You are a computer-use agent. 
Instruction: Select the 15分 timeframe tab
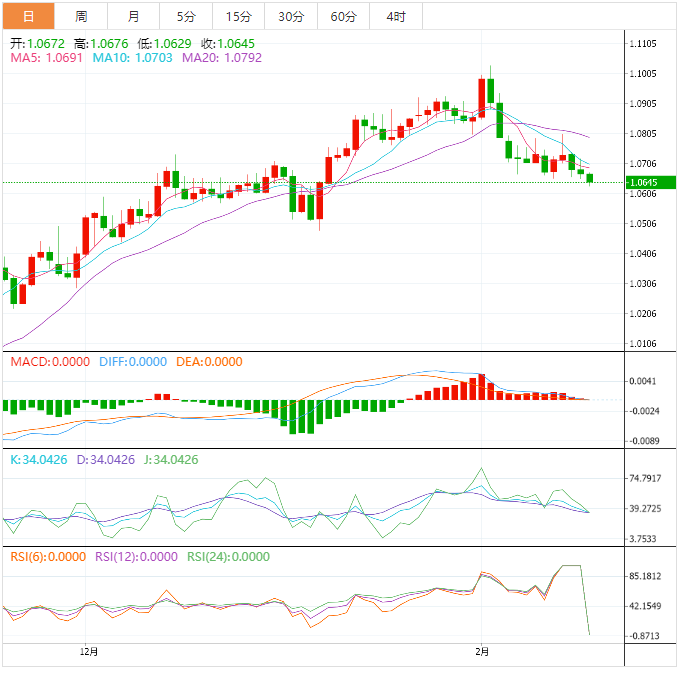[239, 16]
